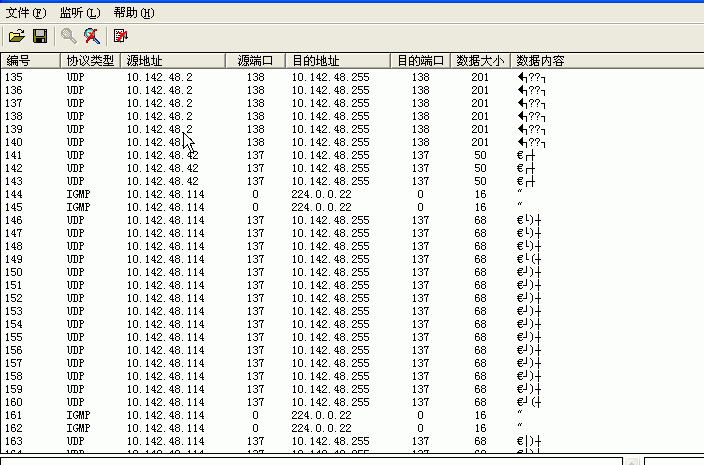Sort by 源地址 column header
704x465 pixels.
pos(173,61)
